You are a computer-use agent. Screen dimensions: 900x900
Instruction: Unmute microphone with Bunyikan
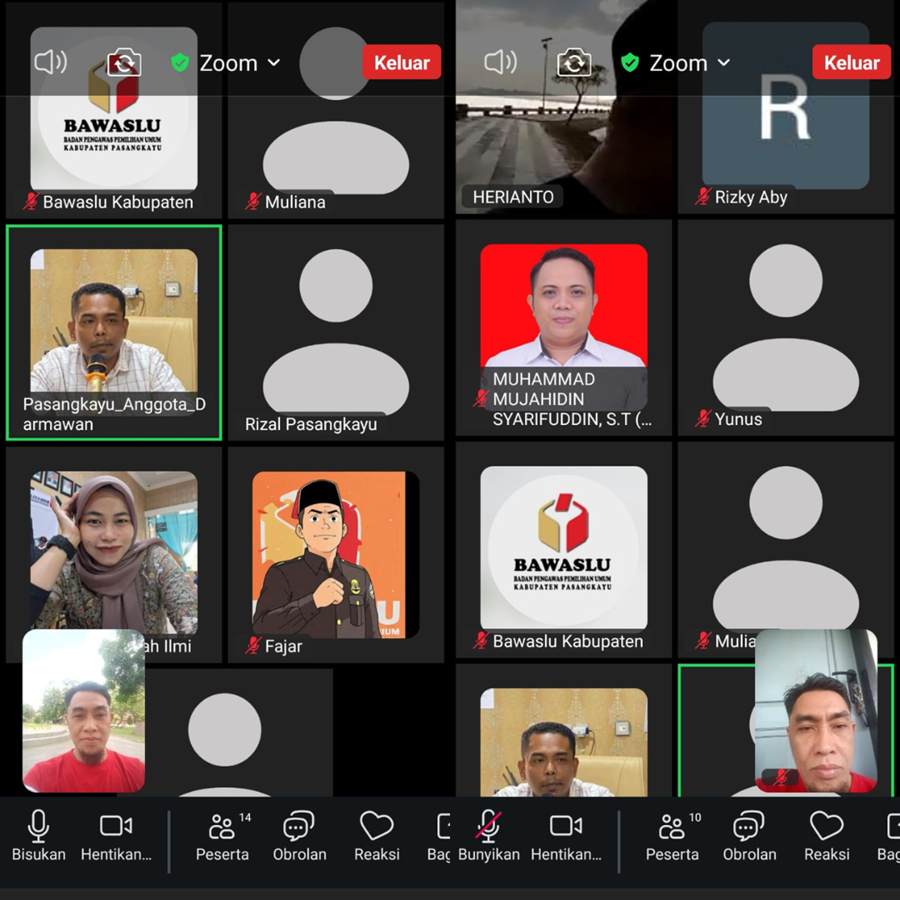488,836
